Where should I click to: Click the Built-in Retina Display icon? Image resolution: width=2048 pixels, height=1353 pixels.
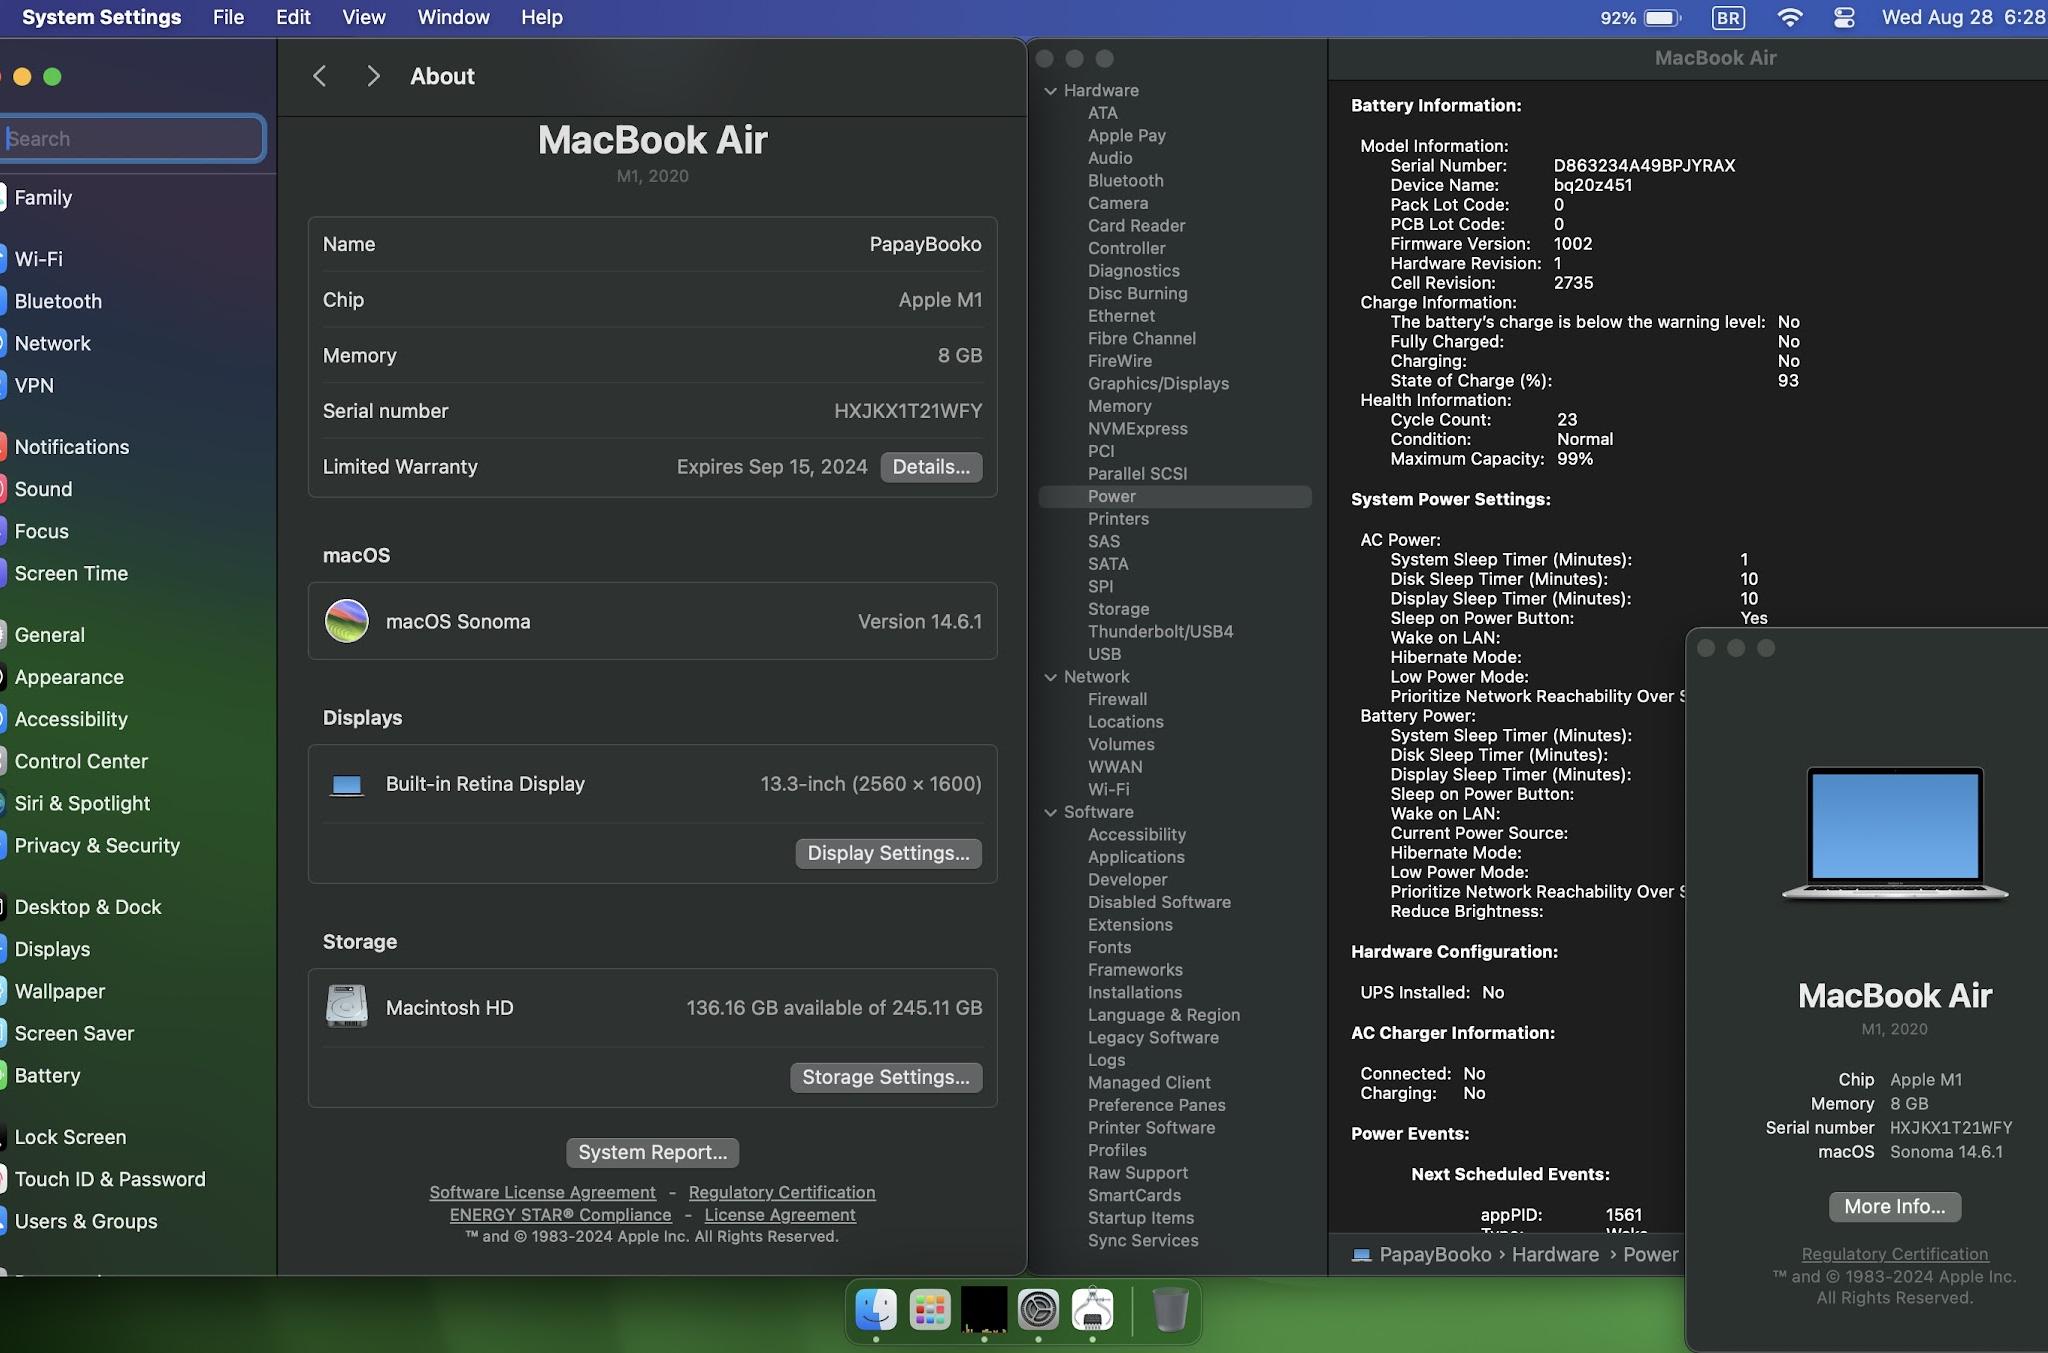click(347, 785)
